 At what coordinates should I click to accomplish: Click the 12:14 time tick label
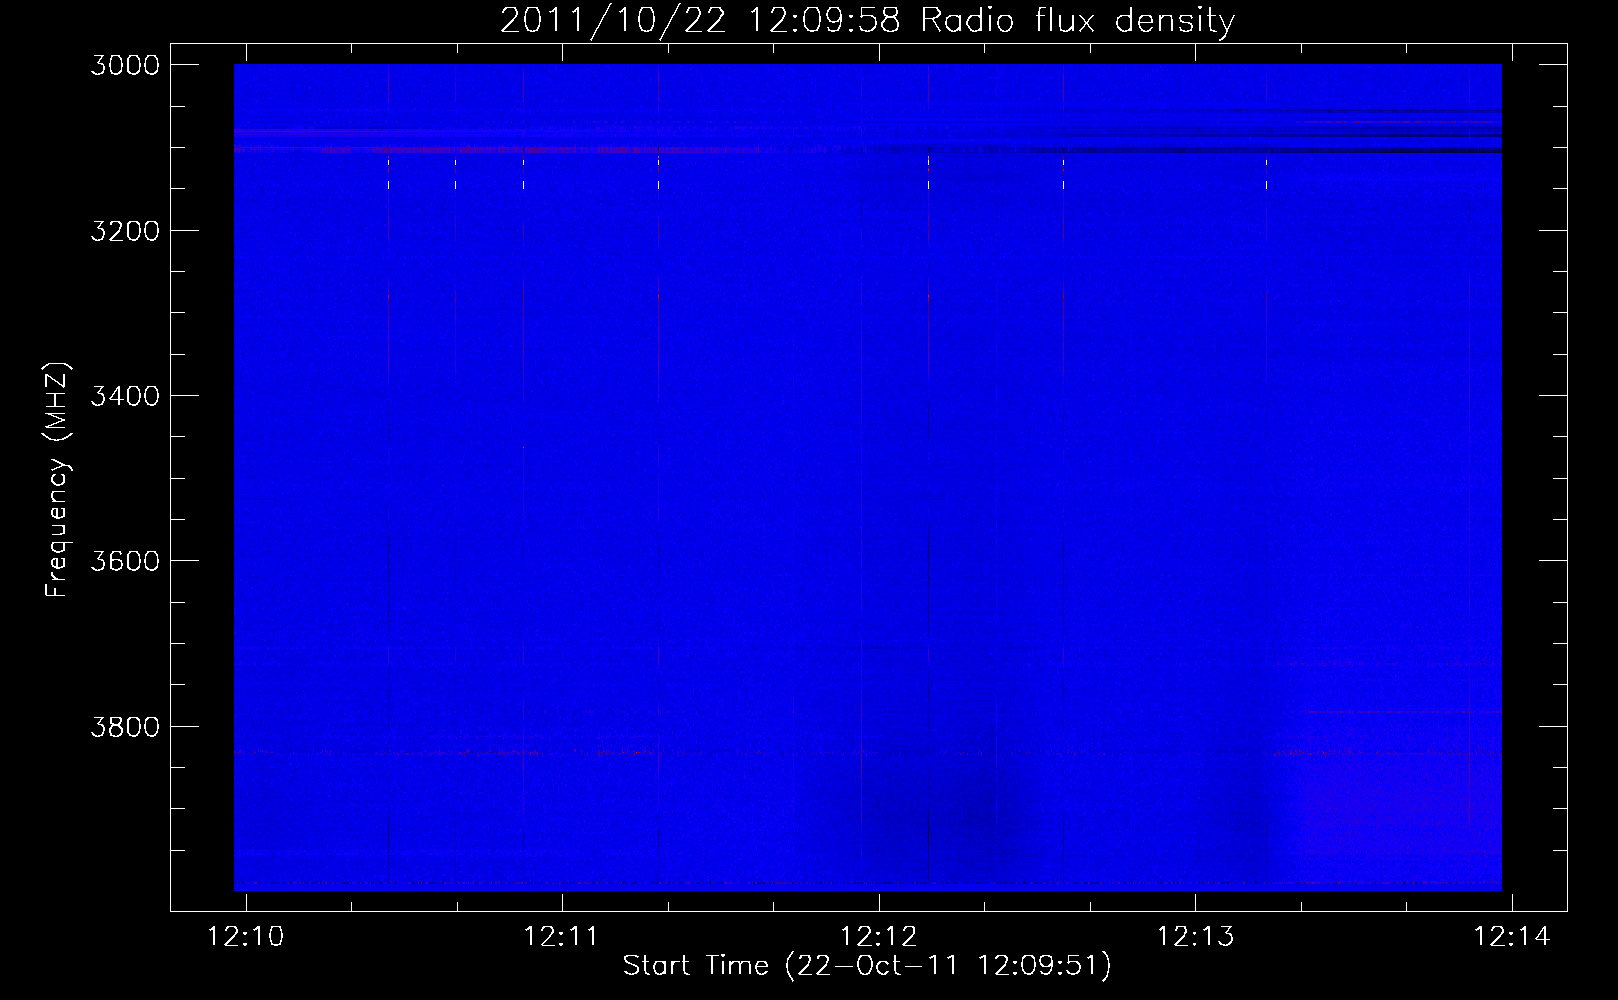(1512, 936)
